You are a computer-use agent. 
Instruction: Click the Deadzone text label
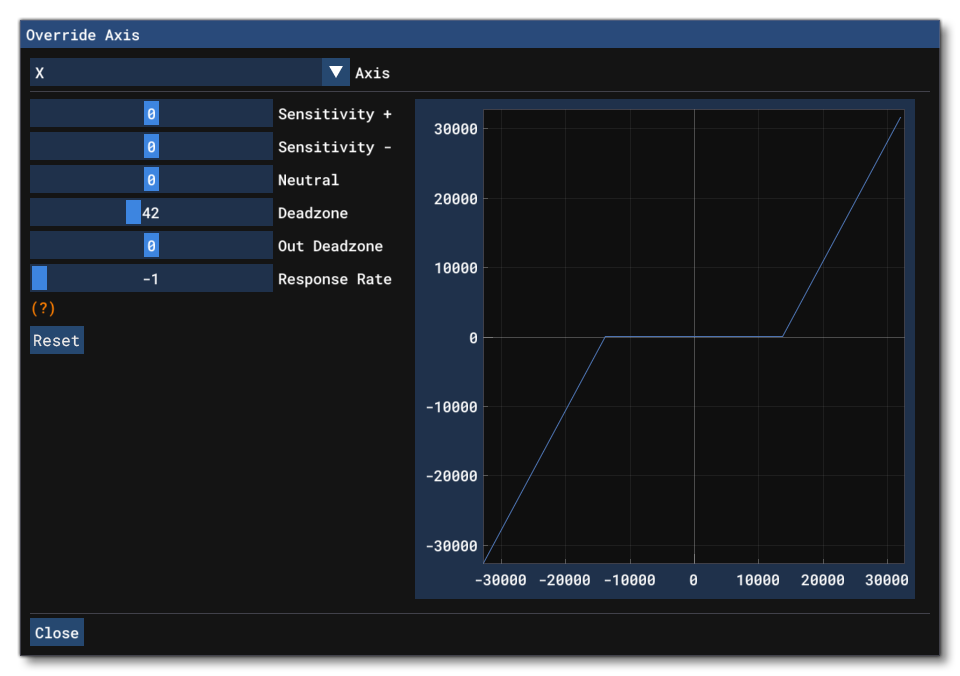point(312,213)
